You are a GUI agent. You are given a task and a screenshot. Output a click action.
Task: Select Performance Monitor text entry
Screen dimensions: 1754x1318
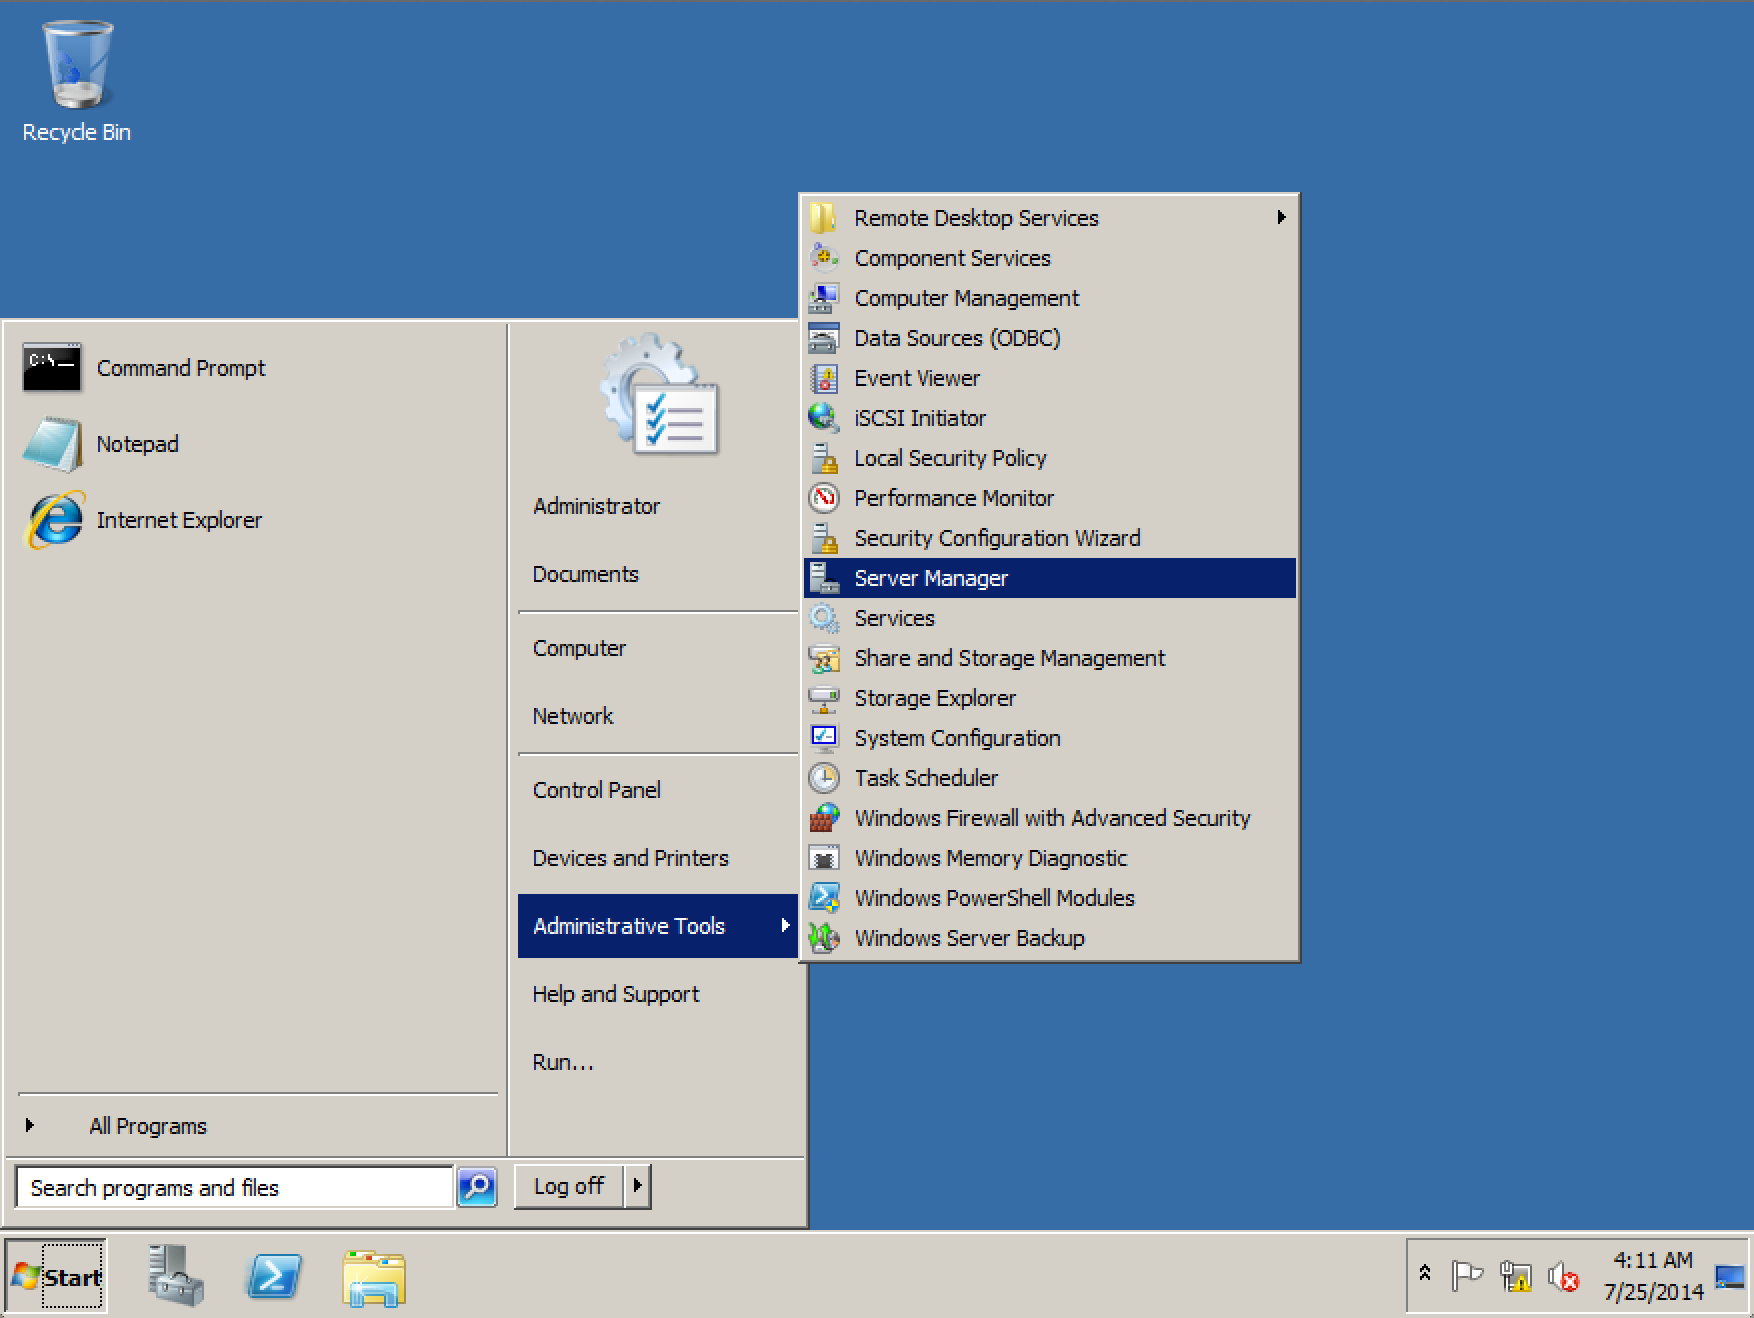click(x=954, y=498)
